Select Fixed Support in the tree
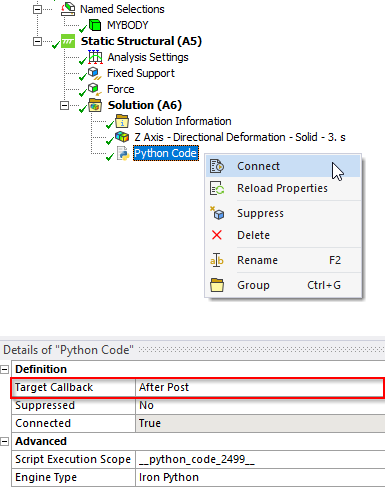This screenshot has width=385, height=496. pyautogui.click(x=141, y=73)
